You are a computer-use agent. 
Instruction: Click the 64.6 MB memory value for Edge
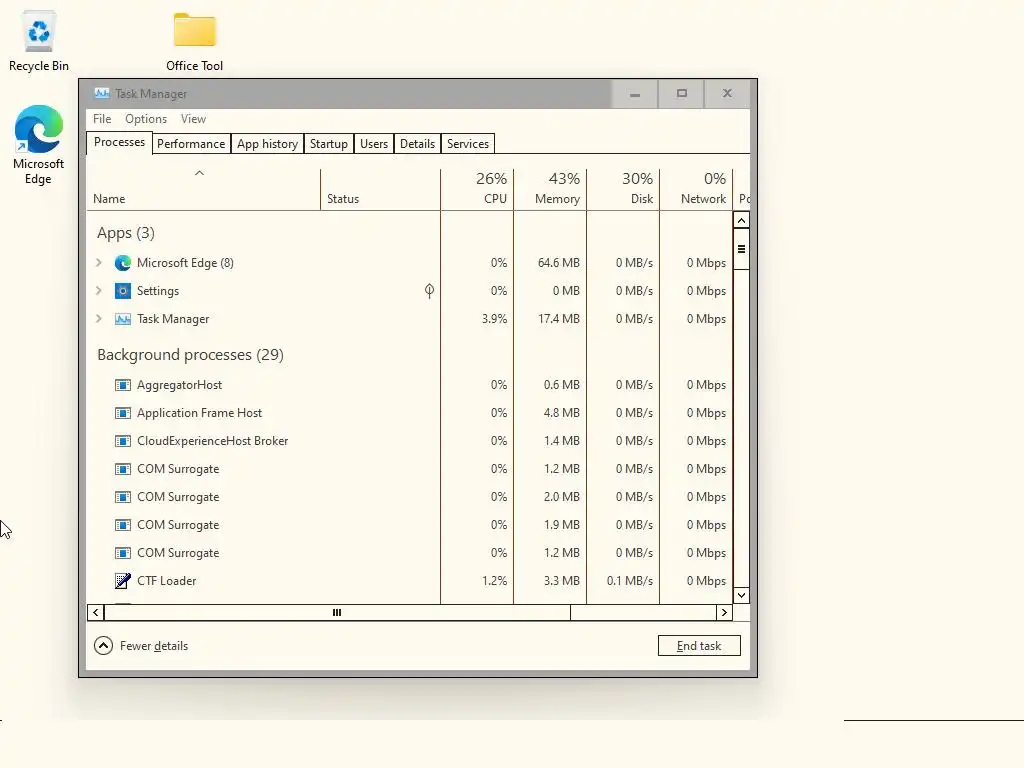[558, 263]
